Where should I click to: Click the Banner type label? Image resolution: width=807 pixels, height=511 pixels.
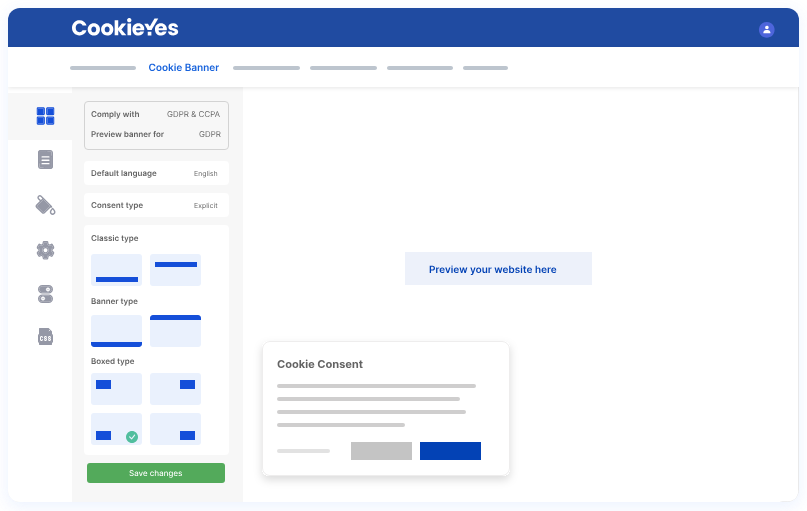coord(114,301)
